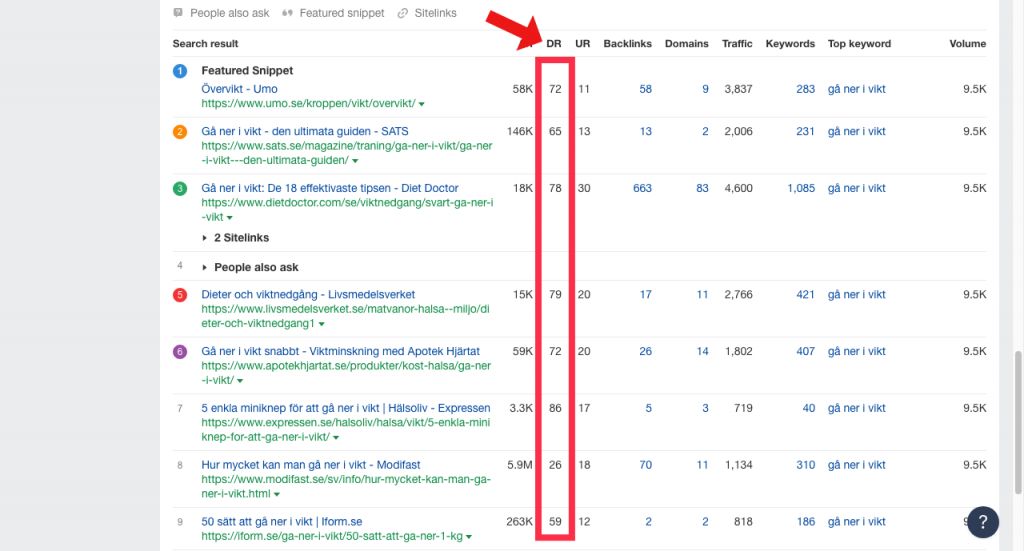1024x551 pixels.
Task: Open the Livsmedelsverket Dieter och viktnedgång result
Action: [x=308, y=294]
